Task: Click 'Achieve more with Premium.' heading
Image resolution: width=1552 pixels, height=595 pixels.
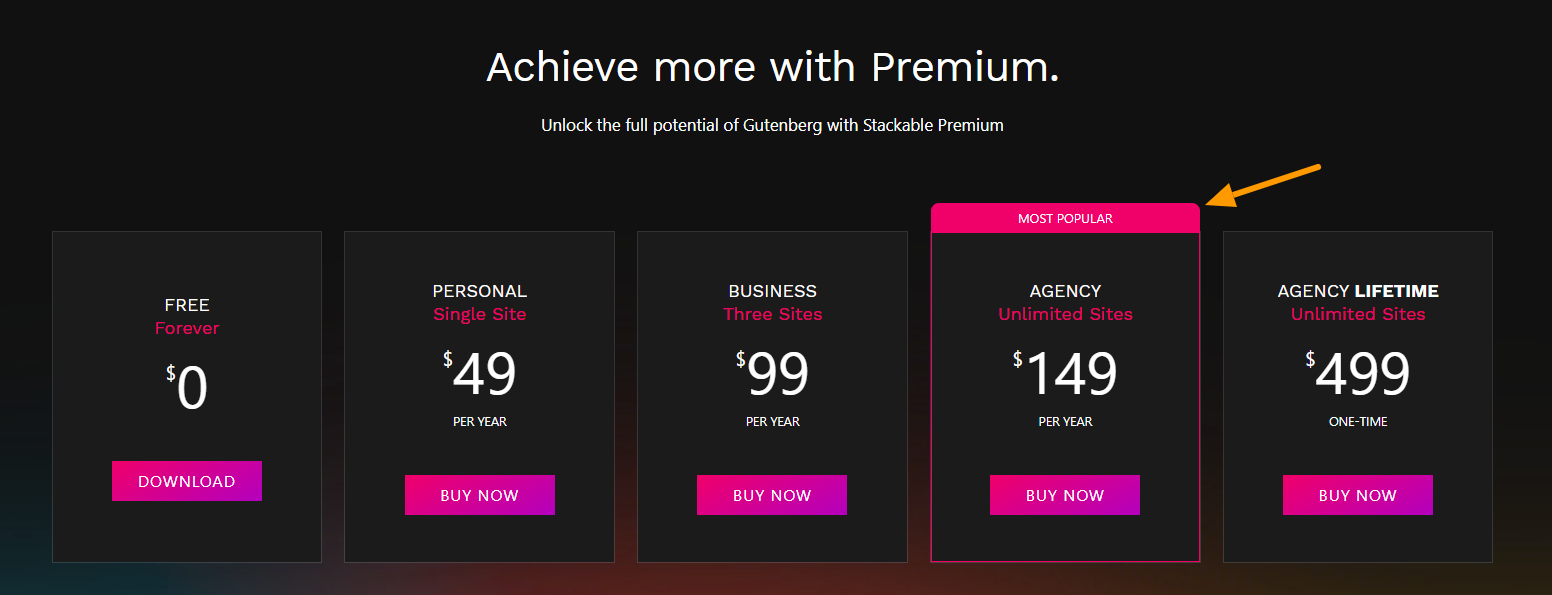Action: pyautogui.click(x=772, y=67)
